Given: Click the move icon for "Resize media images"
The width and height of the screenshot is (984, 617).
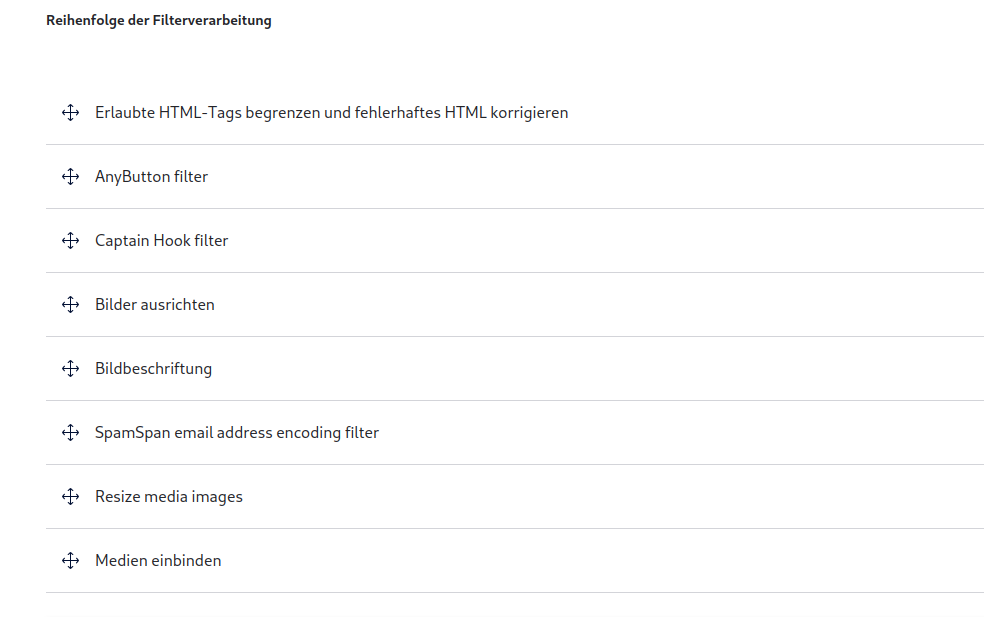Looking at the screenshot, I should 70,496.
